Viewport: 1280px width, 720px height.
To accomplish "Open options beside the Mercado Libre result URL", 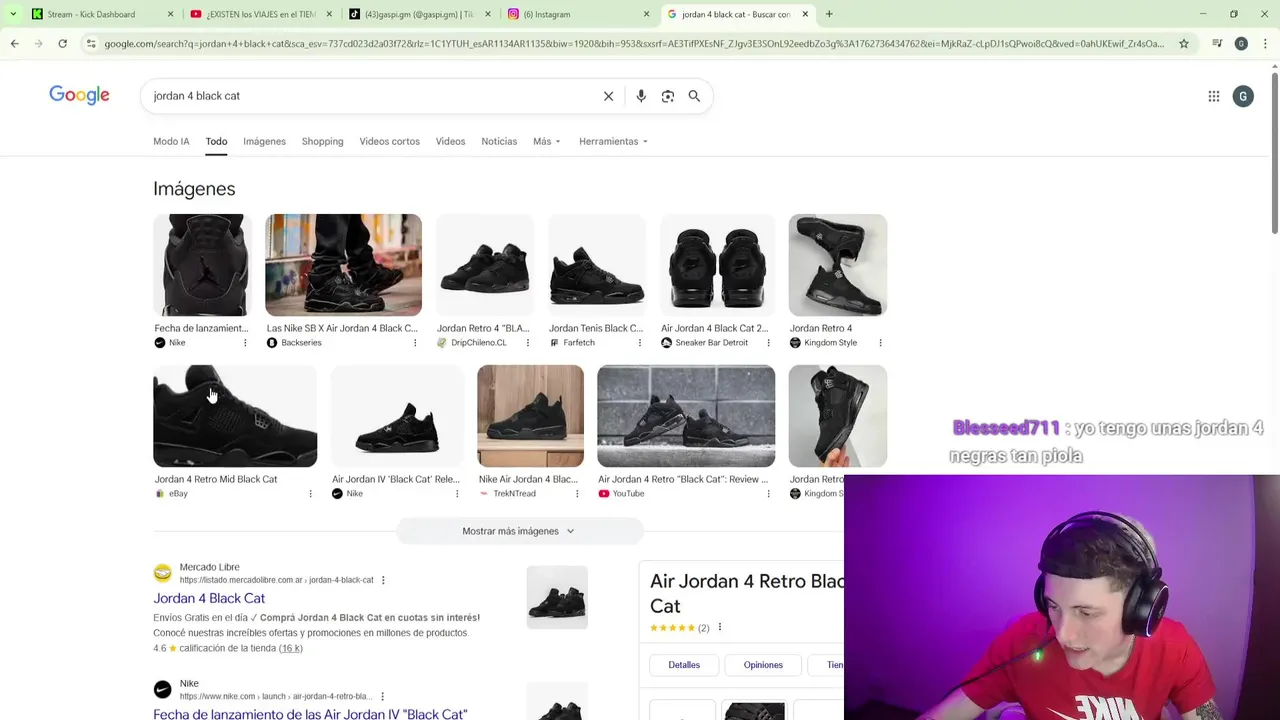I will click(x=383, y=580).
